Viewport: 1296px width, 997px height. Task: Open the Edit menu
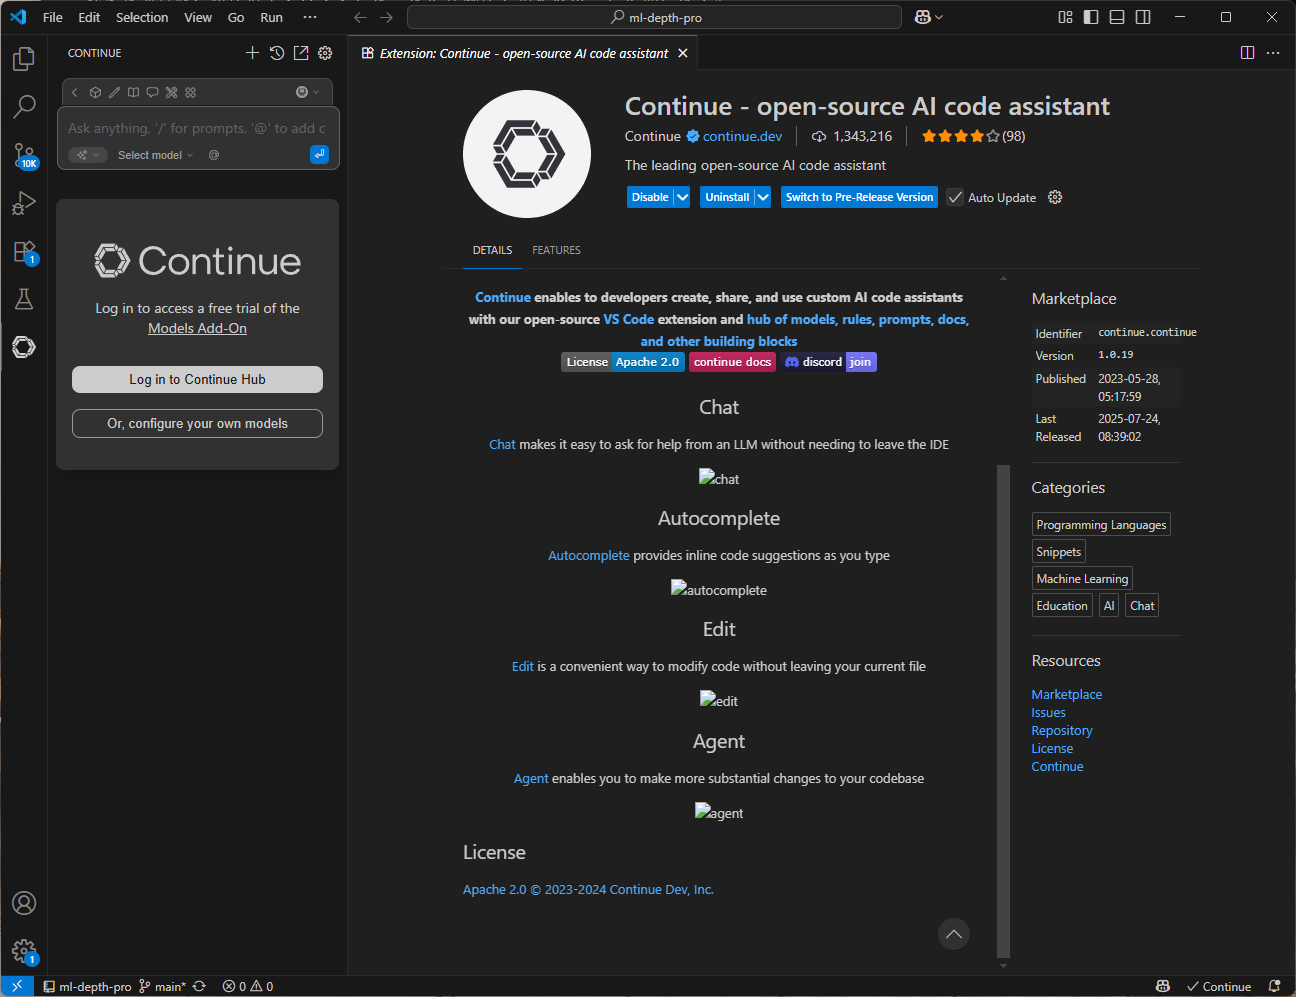point(89,17)
